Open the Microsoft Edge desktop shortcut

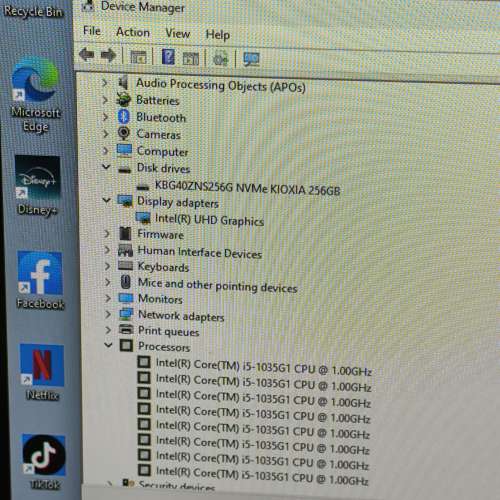pos(35,94)
